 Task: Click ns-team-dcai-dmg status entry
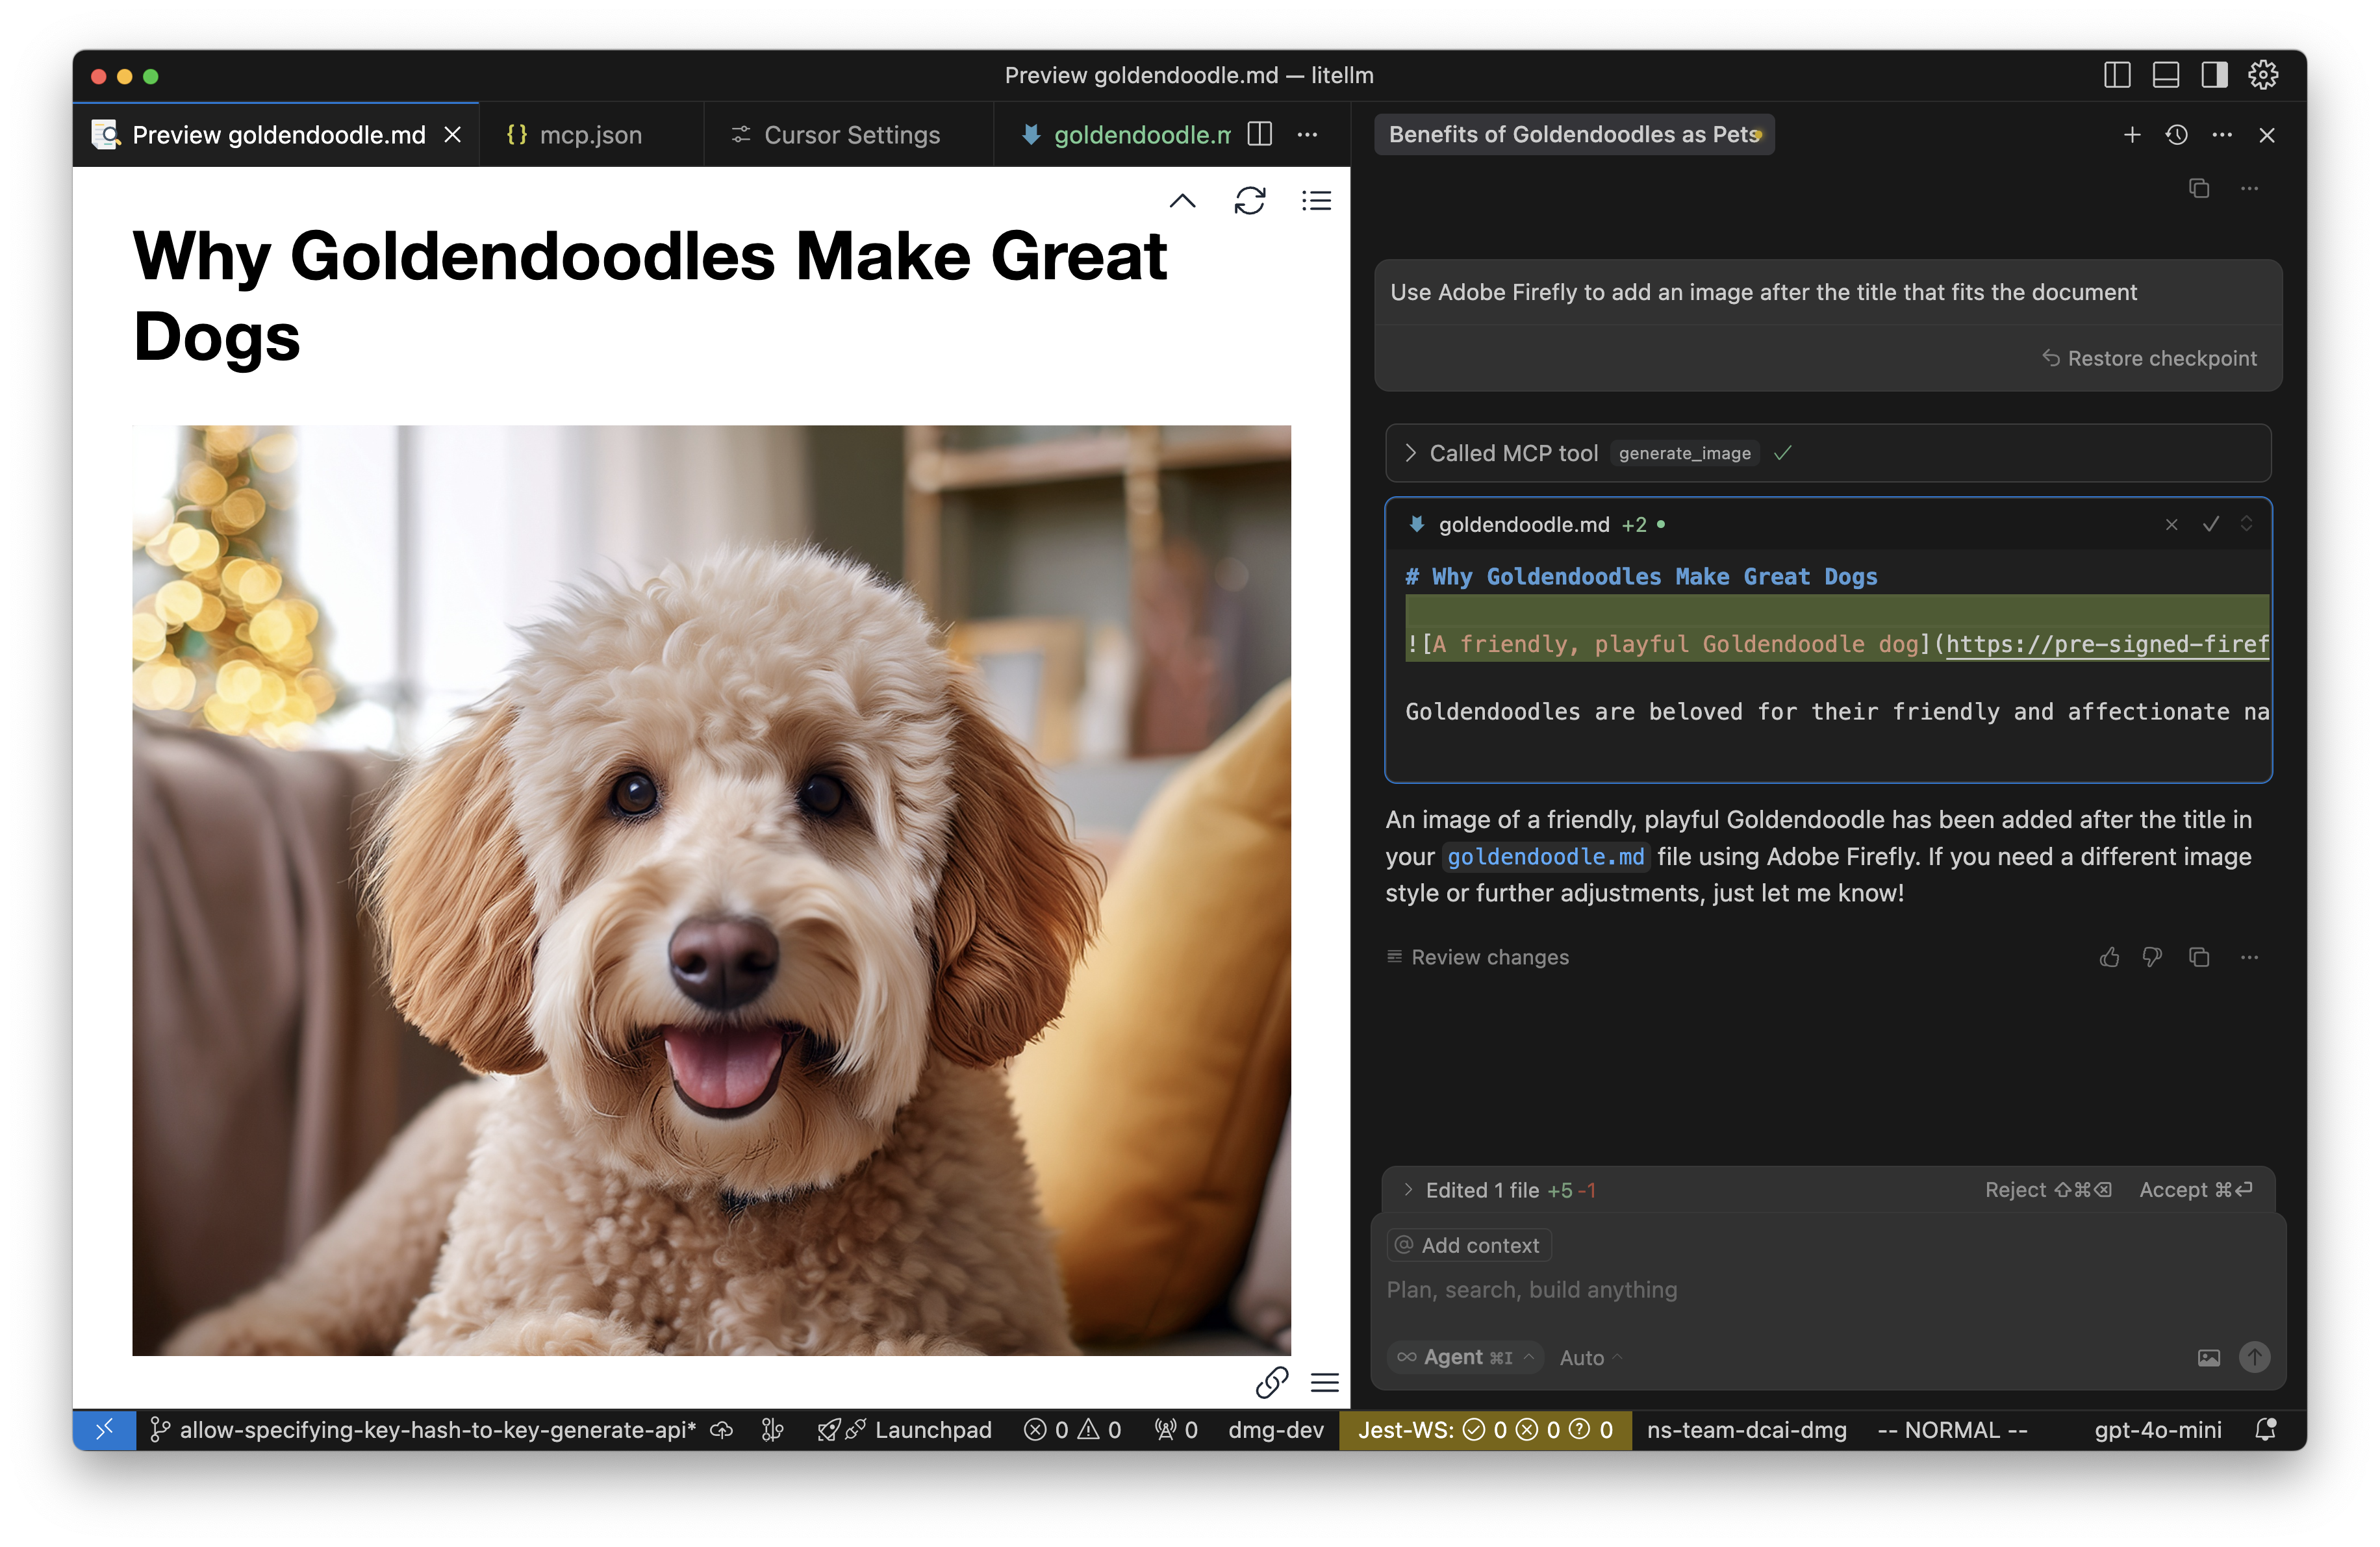[x=1746, y=1430]
